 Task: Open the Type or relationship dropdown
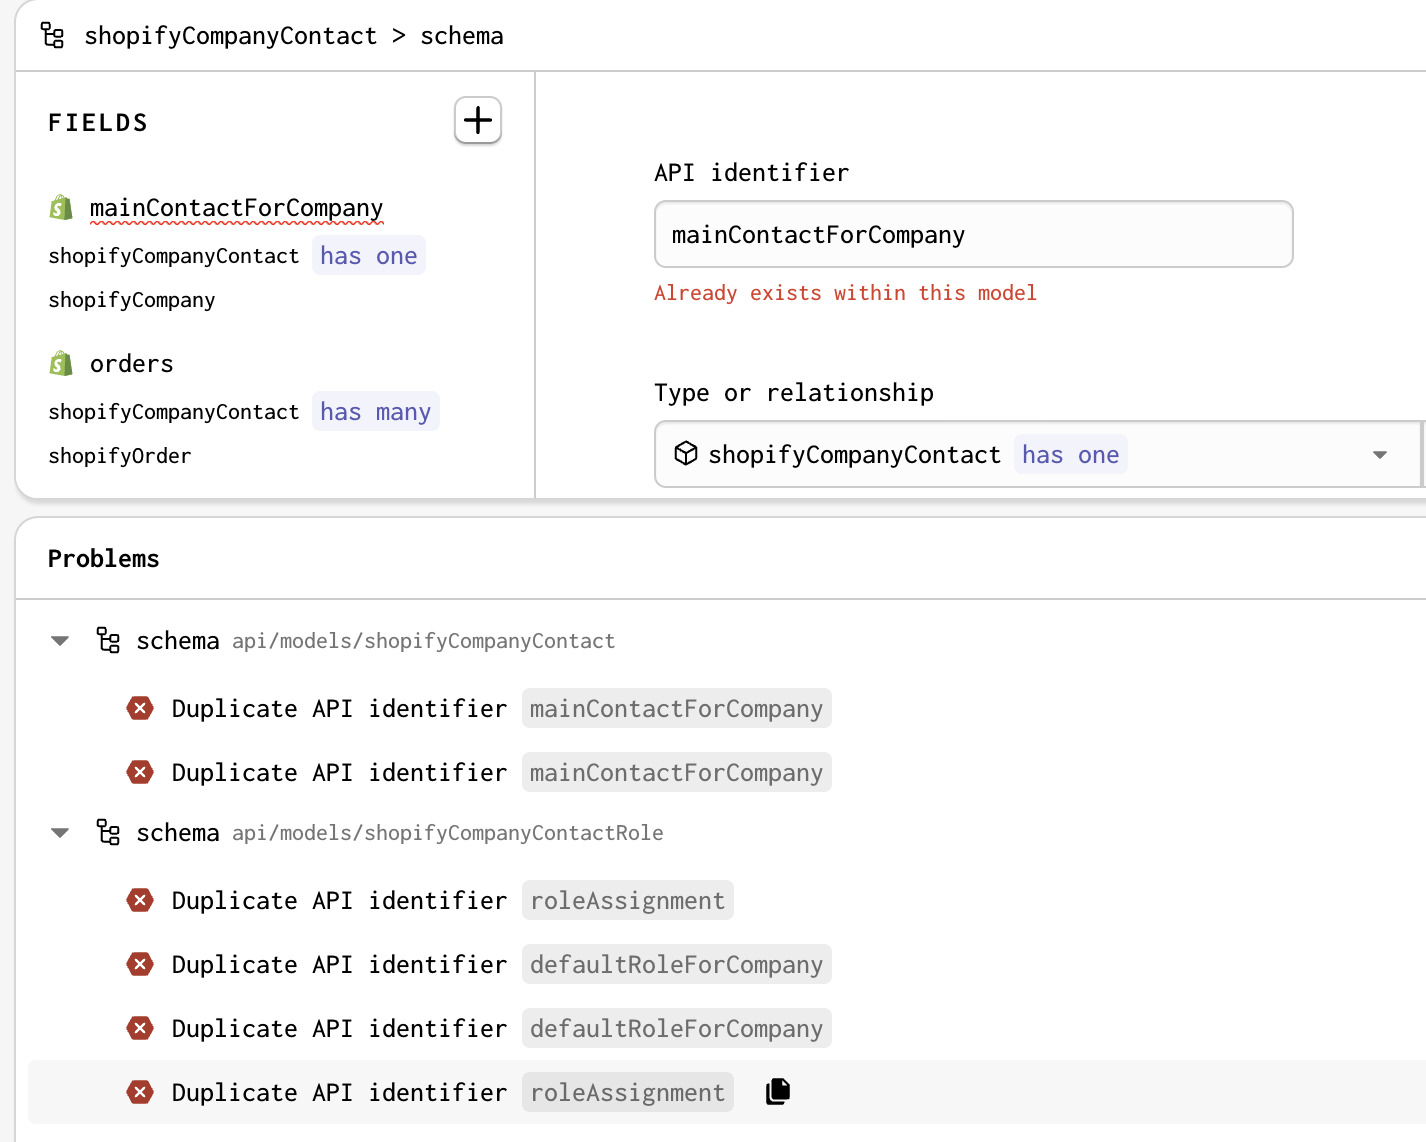click(x=1038, y=454)
